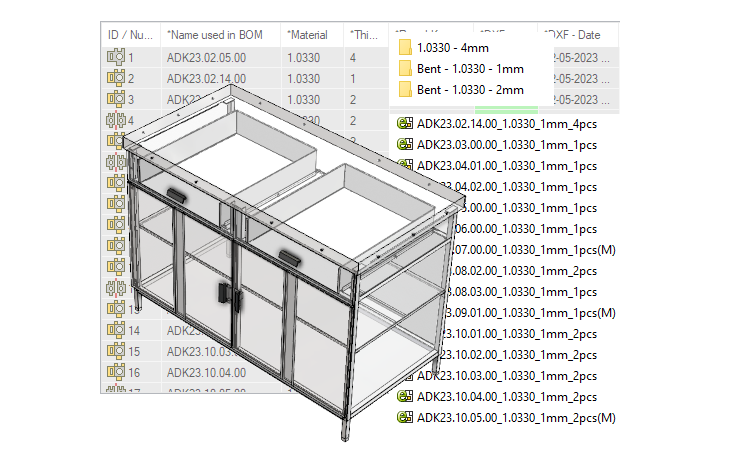
Task: Select the cell 'ADK23.02.14.00' in BOM row 2
Action: [206, 79]
